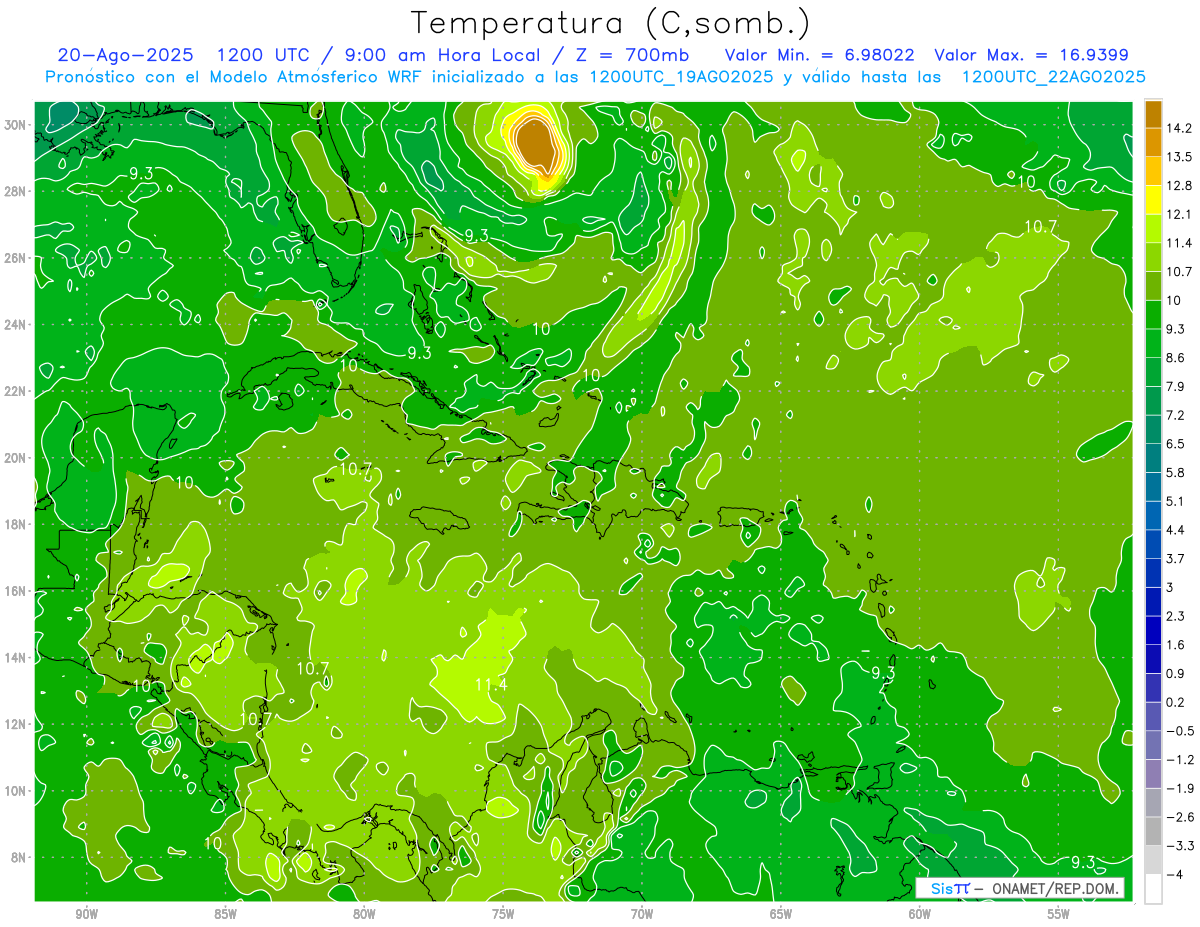Click the 22N latitude axis label

pyautogui.click(x=16, y=391)
